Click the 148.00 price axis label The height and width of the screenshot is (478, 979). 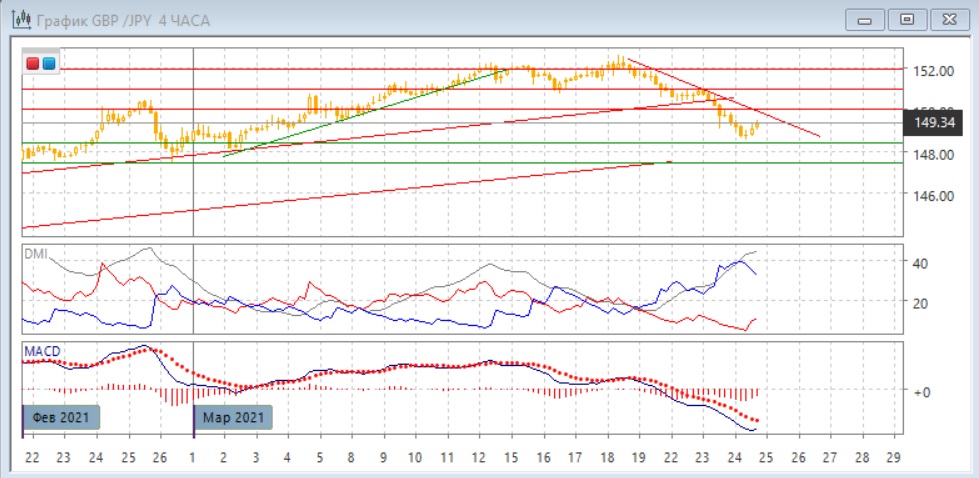(x=929, y=154)
